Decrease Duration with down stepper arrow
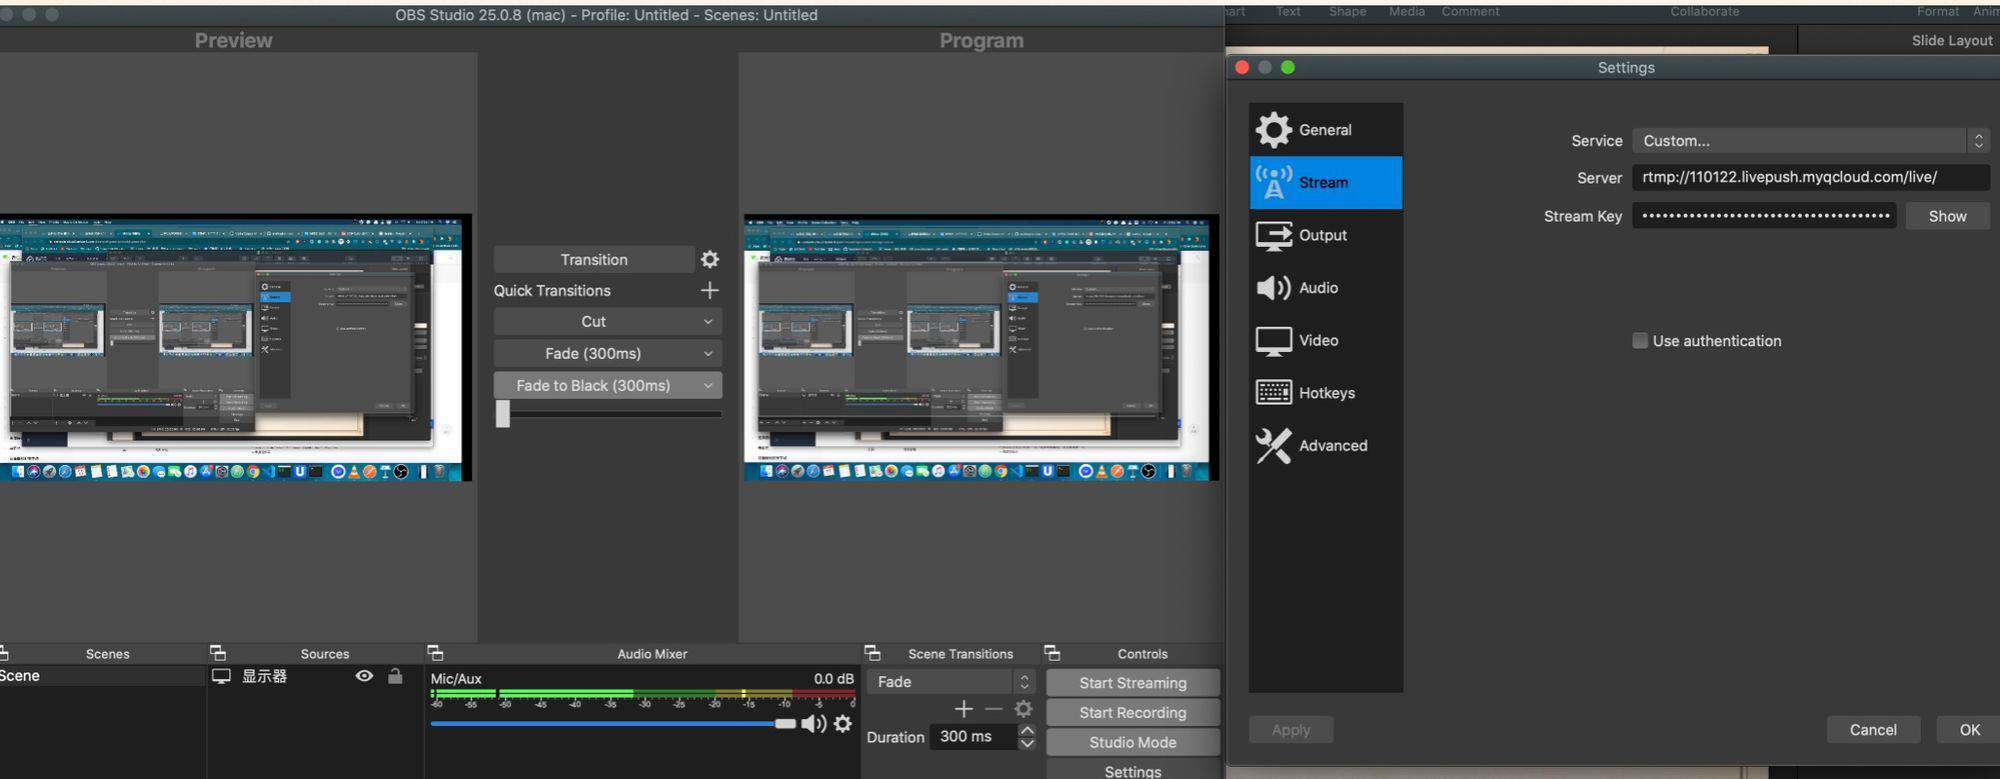The height and width of the screenshot is (779, 2000). pyautogui.click(x=1027, y=744)
